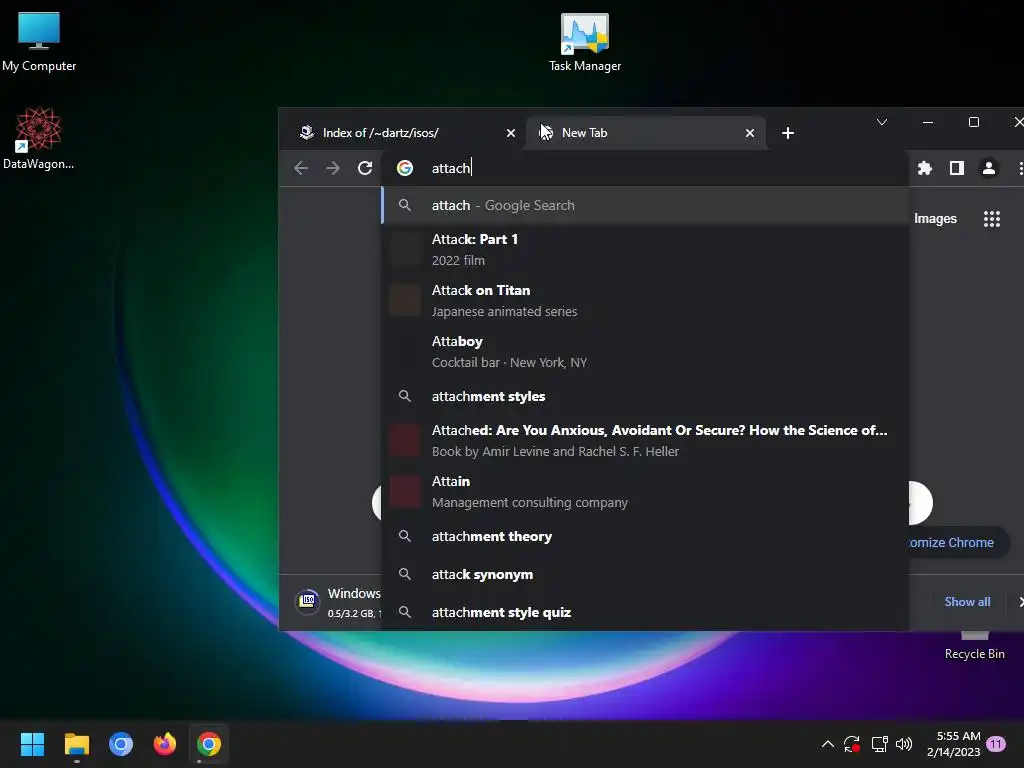This screenshot has height=768, width=1024.
Task: Click the address bar with attach
Action: pyautogui.click(x=647, y=168)
